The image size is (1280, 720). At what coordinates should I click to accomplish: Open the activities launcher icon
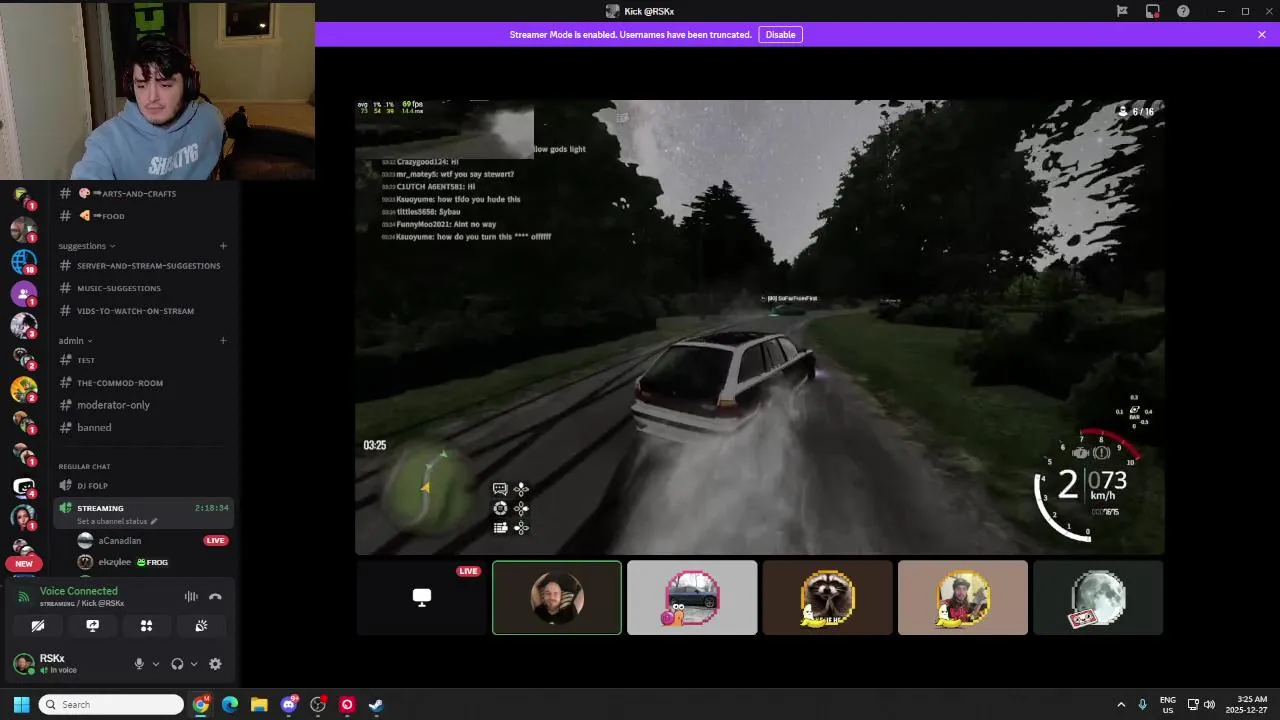click(147, 626)
